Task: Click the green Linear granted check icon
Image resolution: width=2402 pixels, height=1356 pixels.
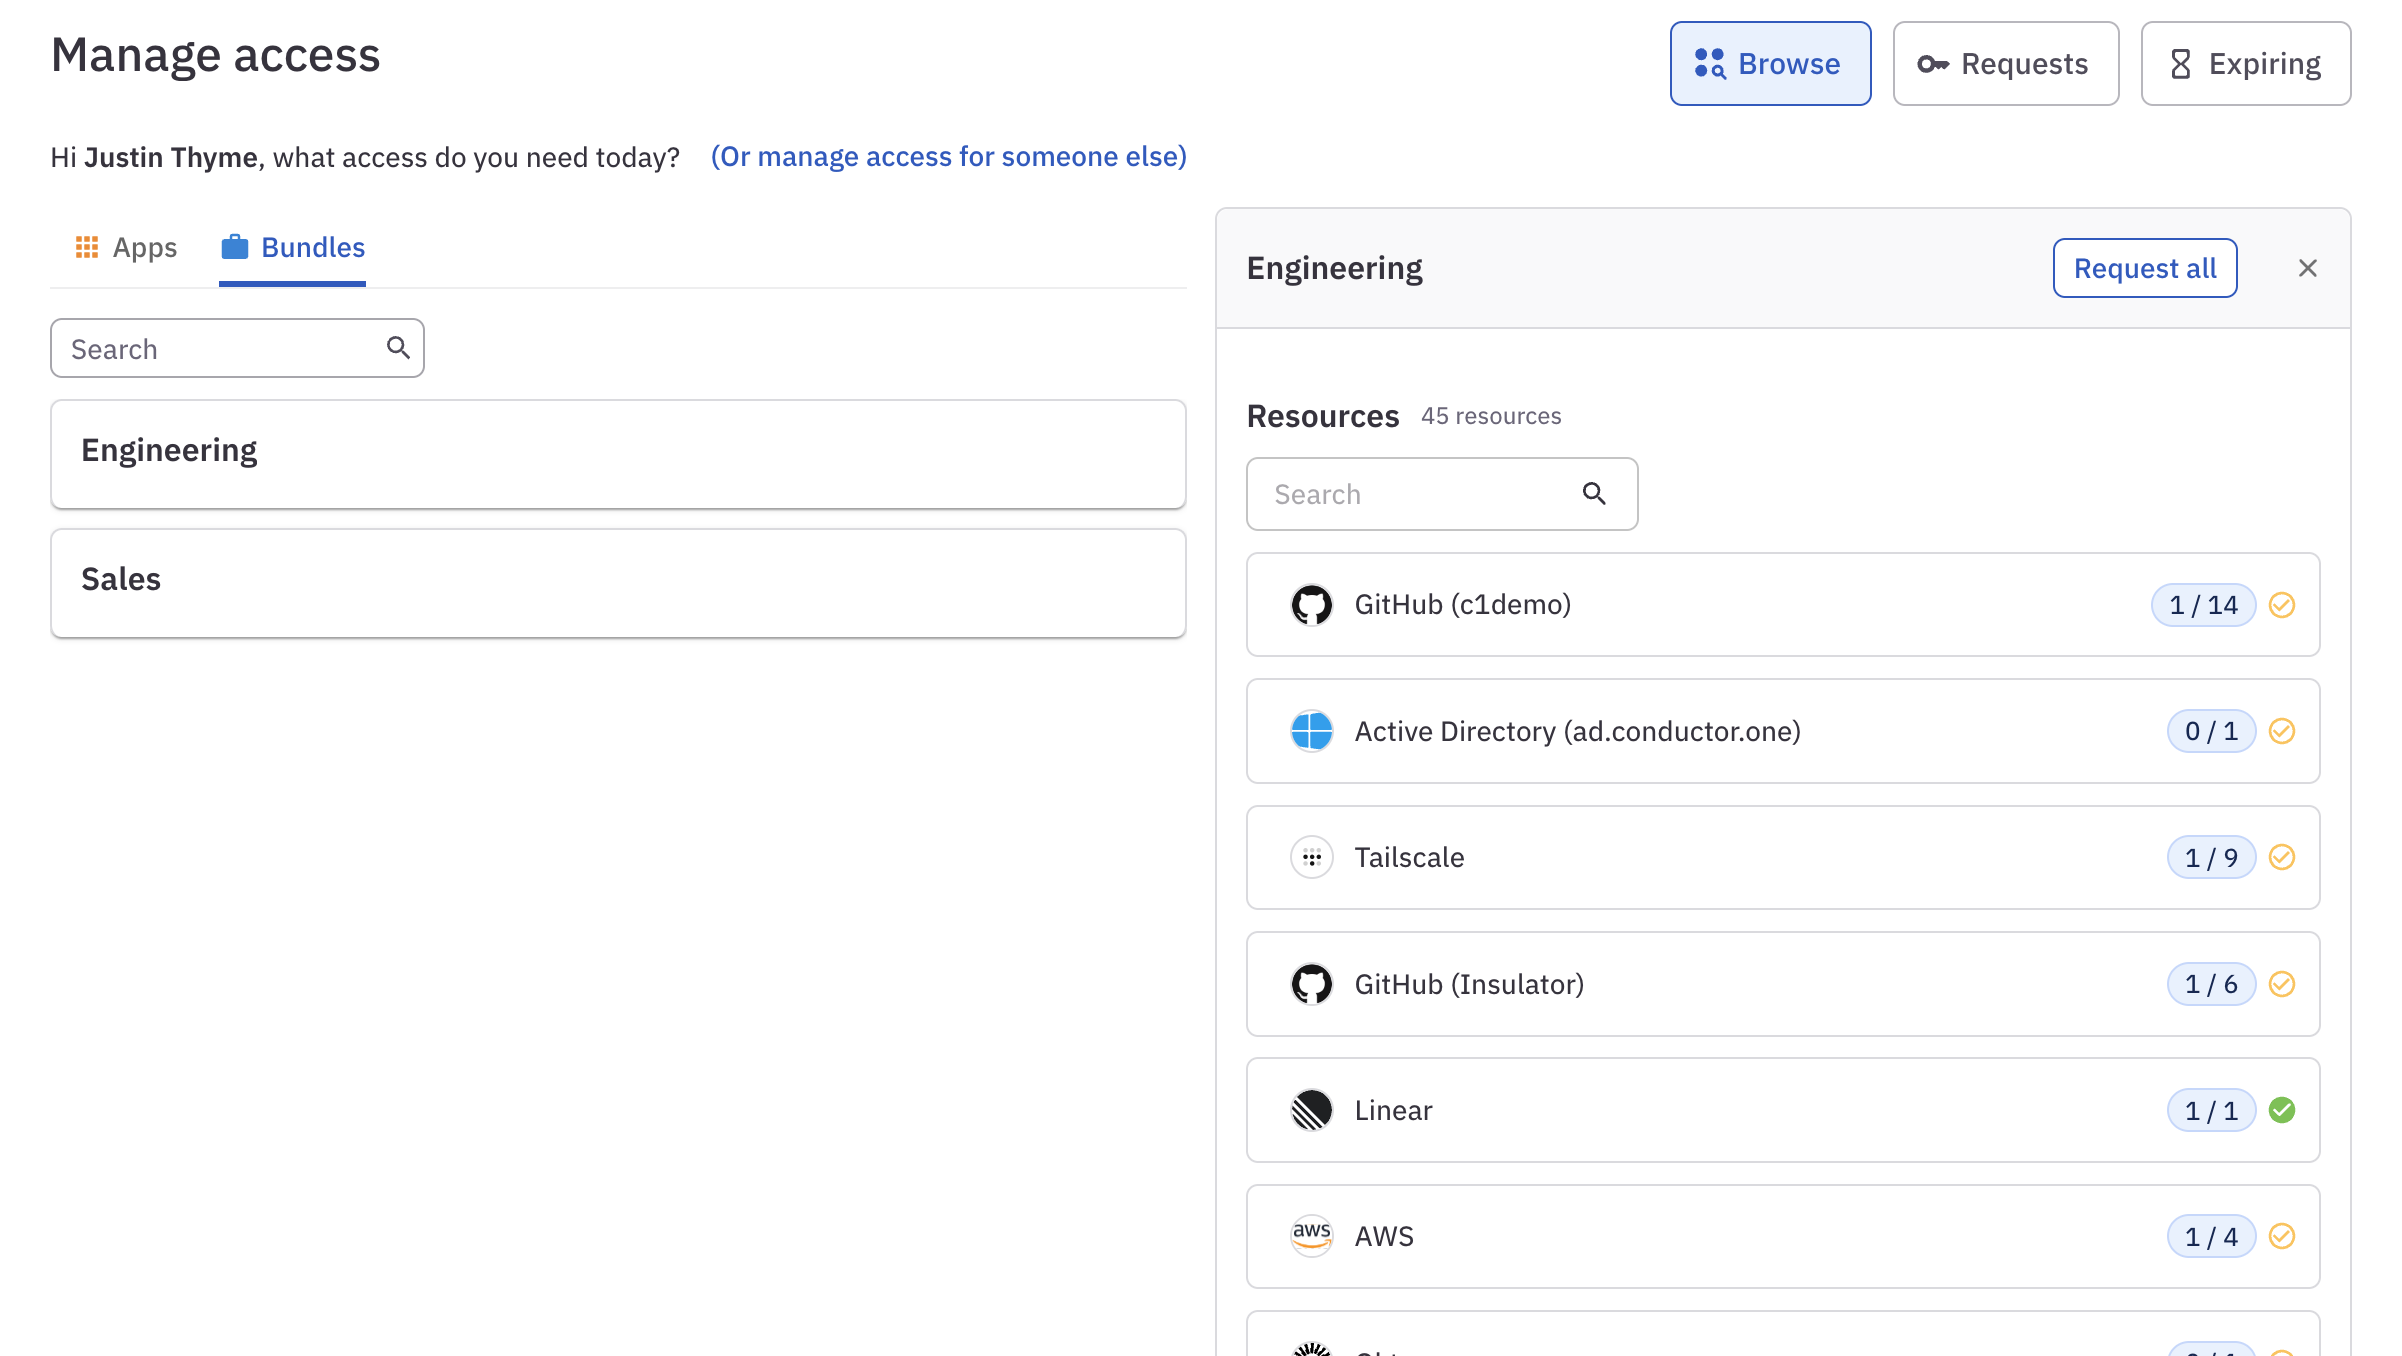Action: point(2282,1110)
